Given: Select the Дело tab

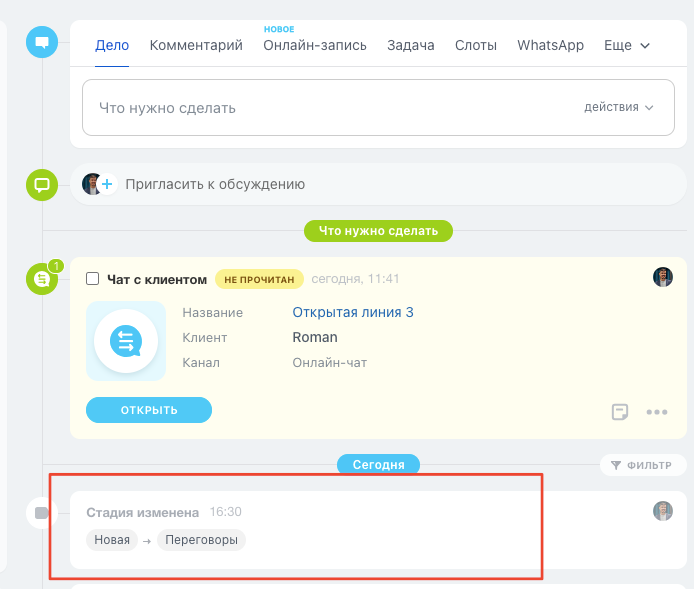Looking at the screenshot, I should click(x=112, y=45).
